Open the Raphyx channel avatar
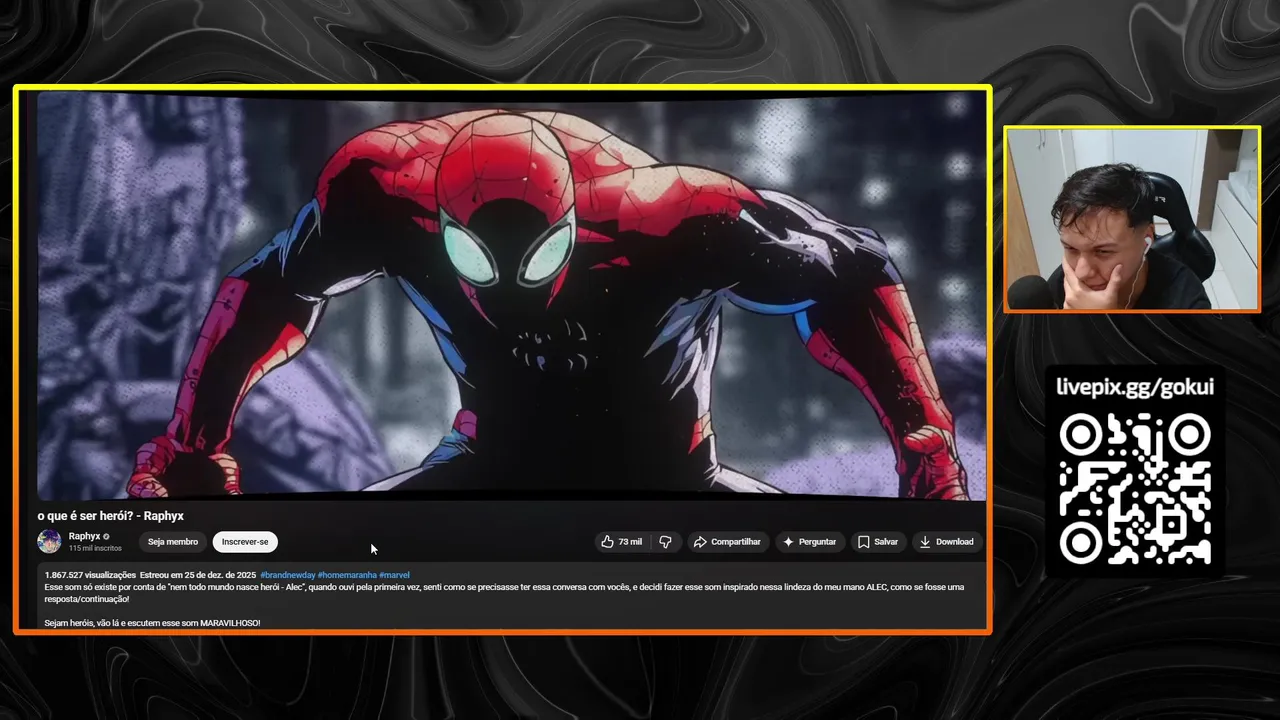 49,542
